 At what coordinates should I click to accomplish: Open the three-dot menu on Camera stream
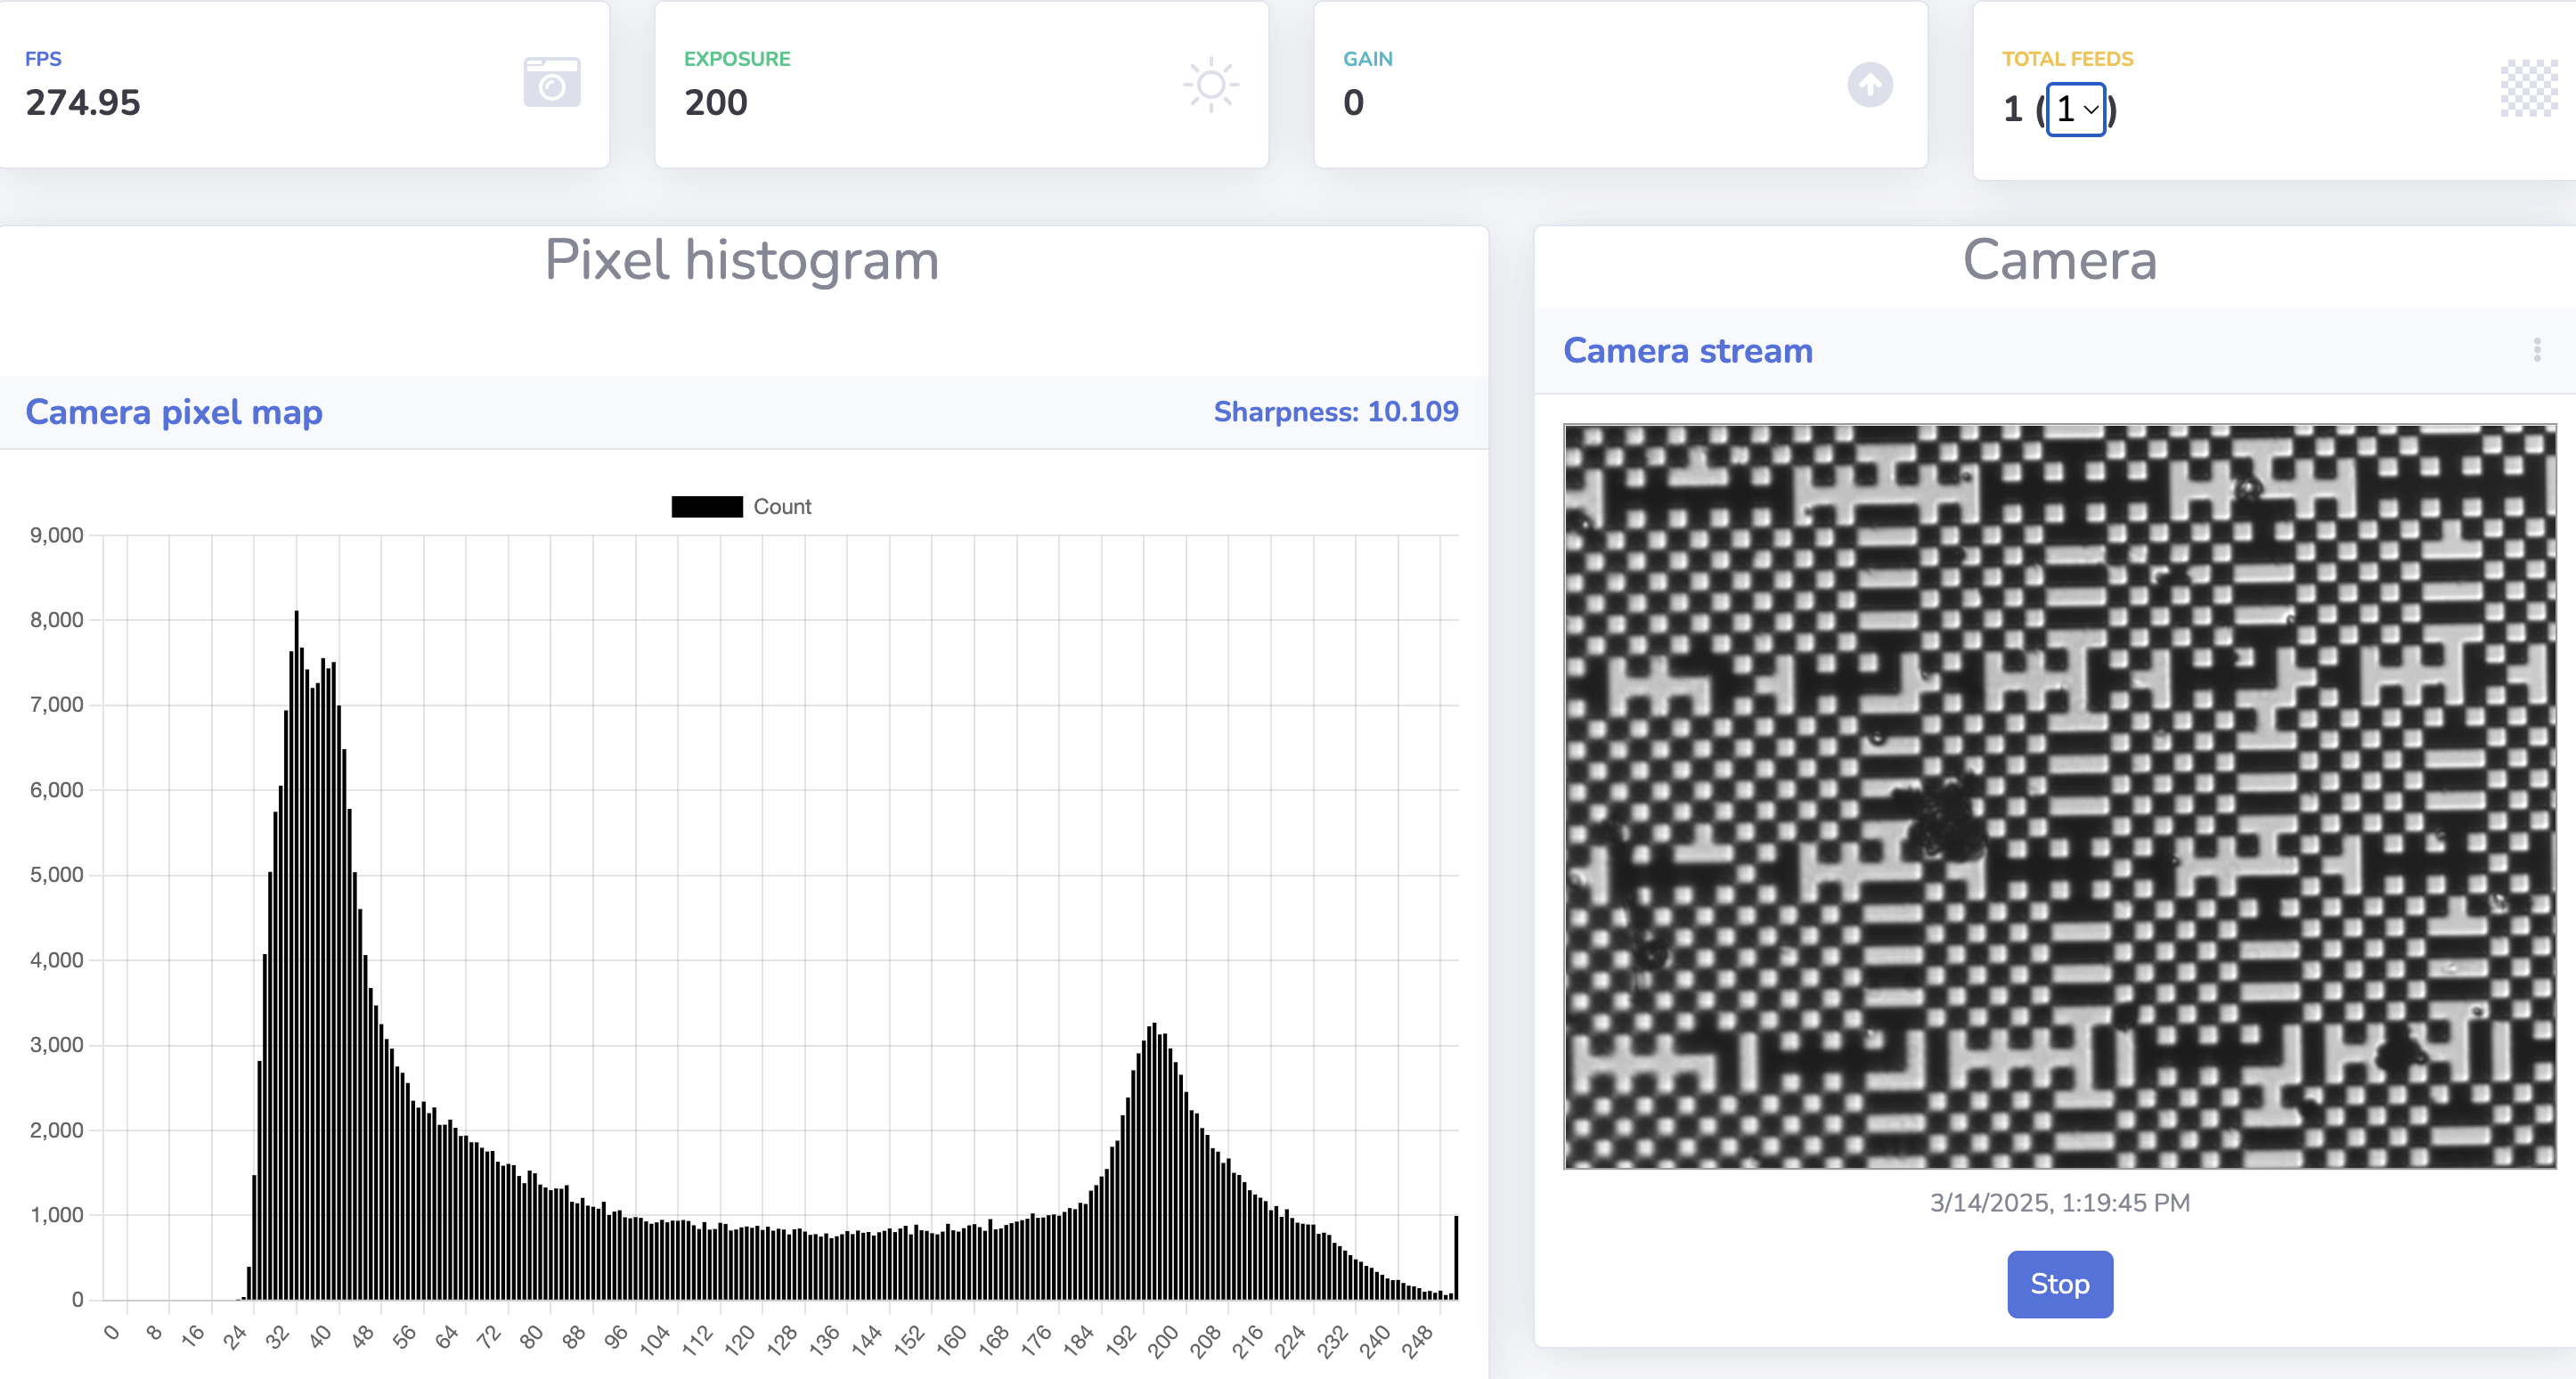2536,350
